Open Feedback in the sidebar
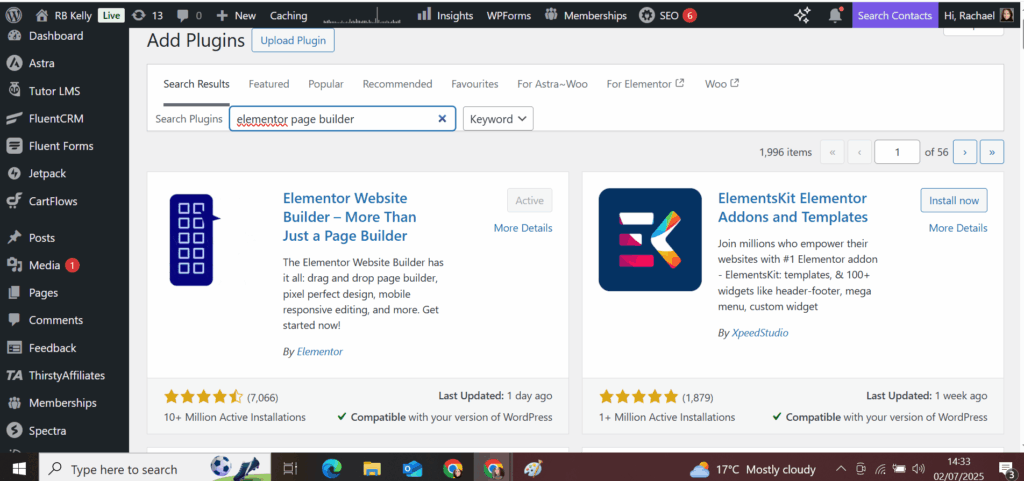Screen dimensions: 1024x481 click(x=52, y=348)
